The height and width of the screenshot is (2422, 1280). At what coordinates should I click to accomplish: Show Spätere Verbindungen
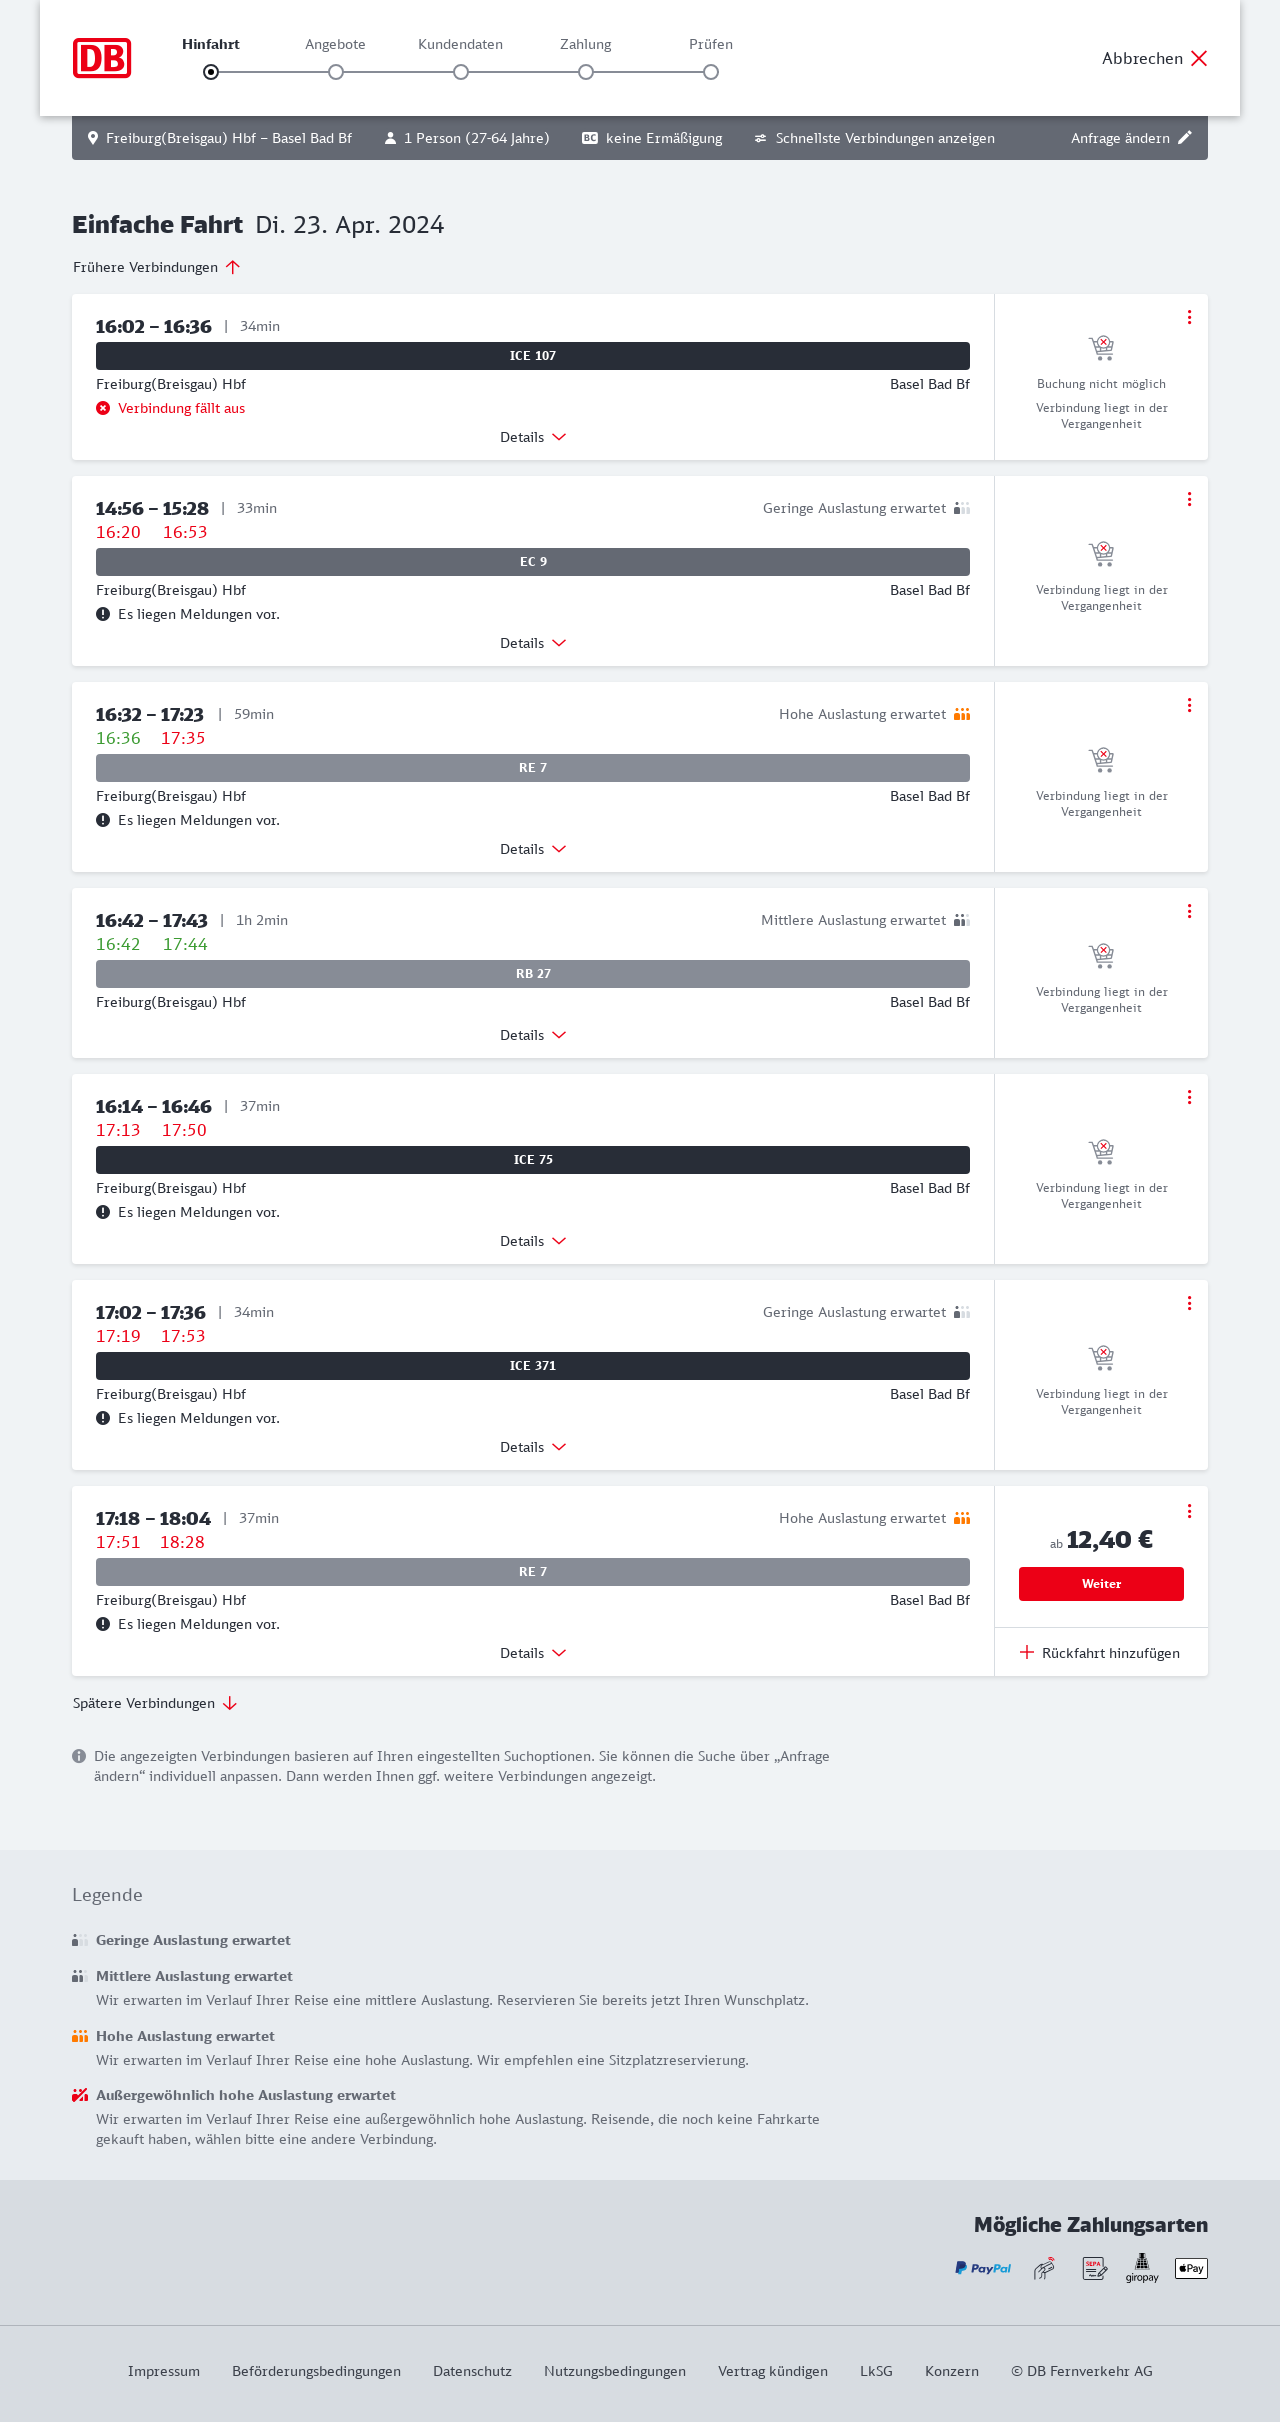[x=155, y=1703]
